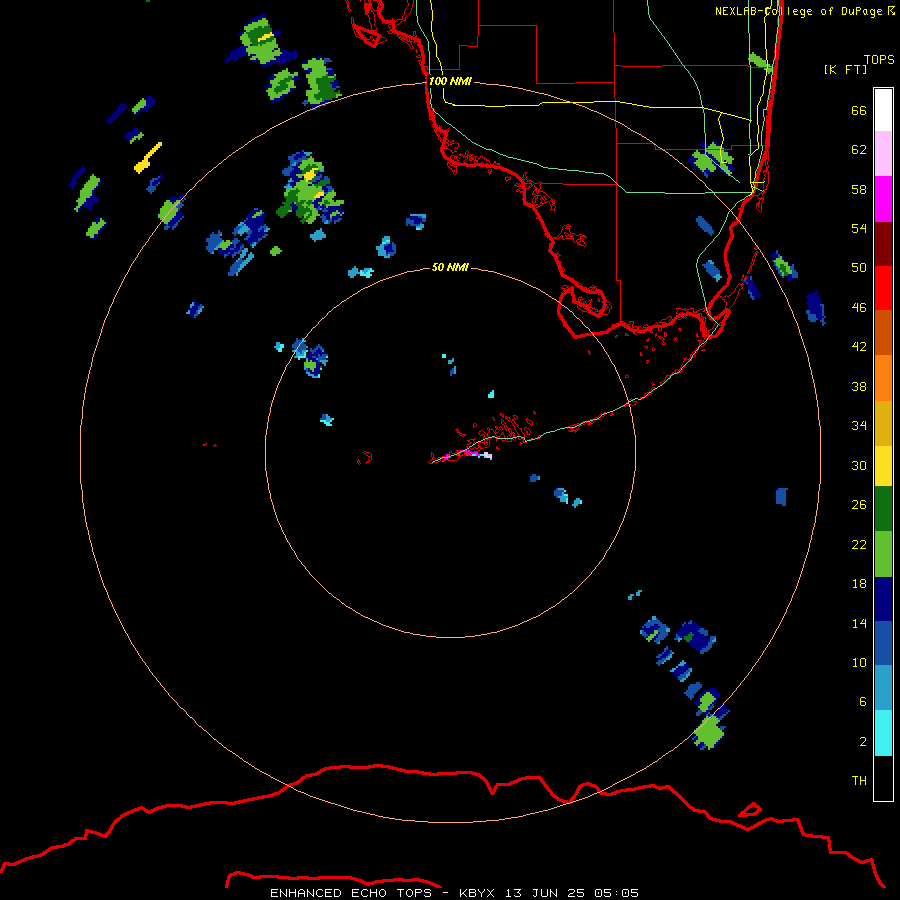Click legend value 46
Screen dimensions: 900x900
(x=859, y=307)
